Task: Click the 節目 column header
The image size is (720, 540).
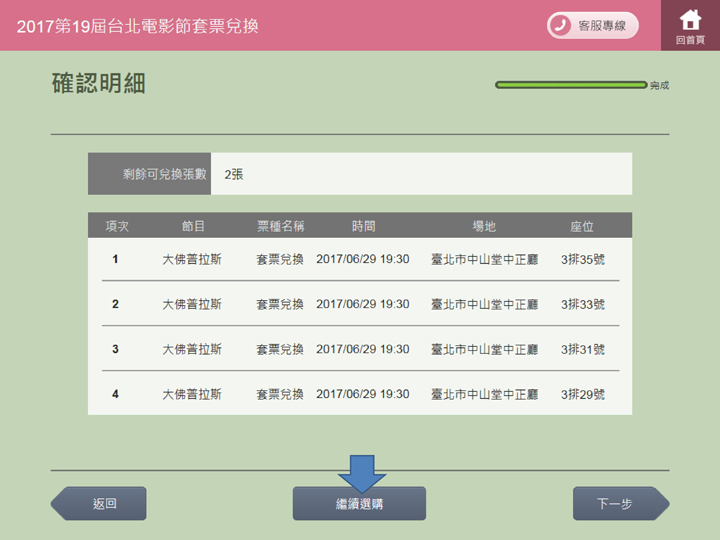Action: [x=193, y=226]
